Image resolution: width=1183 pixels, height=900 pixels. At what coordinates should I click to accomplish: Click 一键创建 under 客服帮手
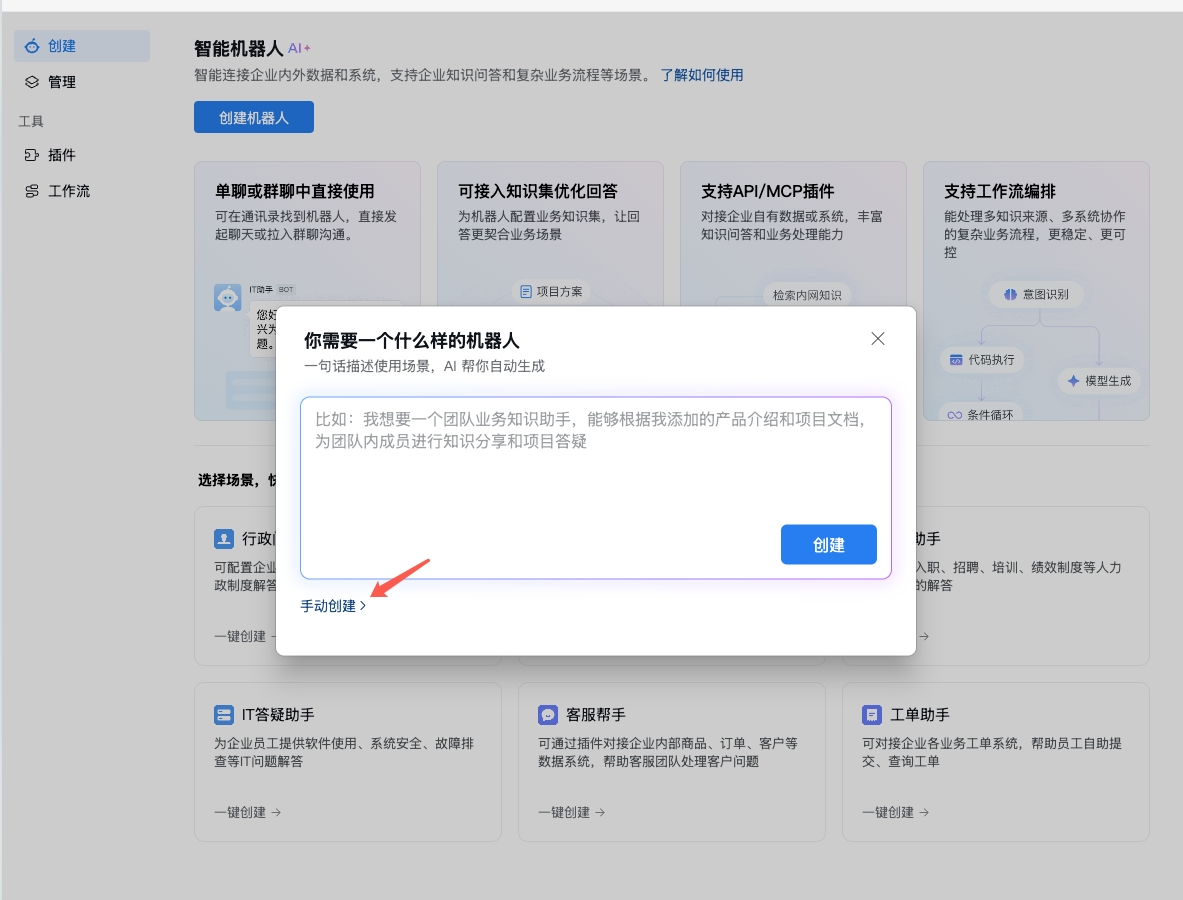[x=564, y=812]
